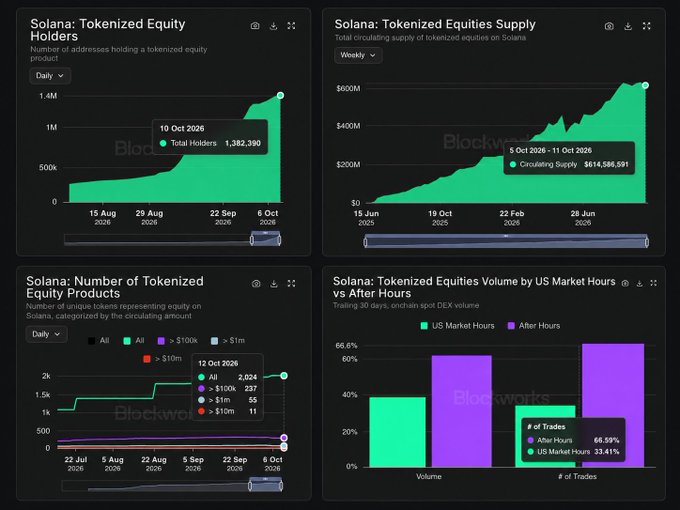Click the 12 Oct 2026 tooltip date
Screen dimensions: 680x510
point(218,363)
